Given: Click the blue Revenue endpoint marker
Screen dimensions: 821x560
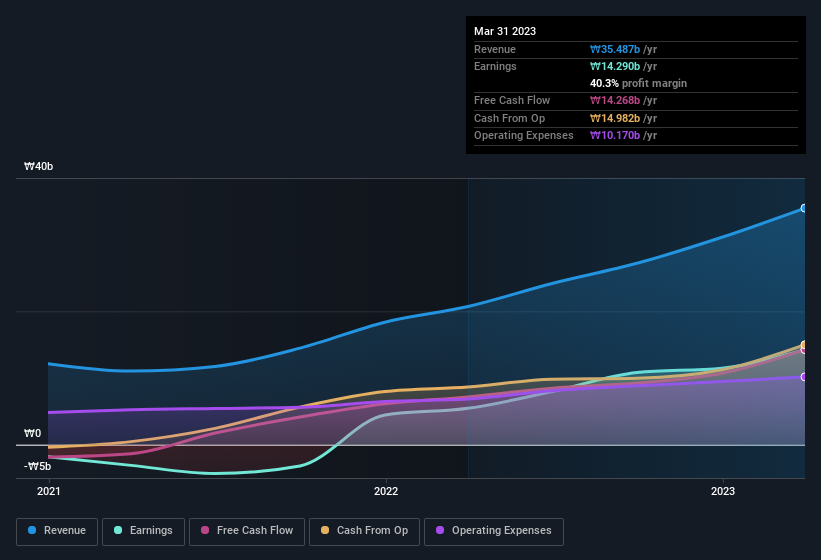Looking at the screenshot, I should [x=804, y=208].
